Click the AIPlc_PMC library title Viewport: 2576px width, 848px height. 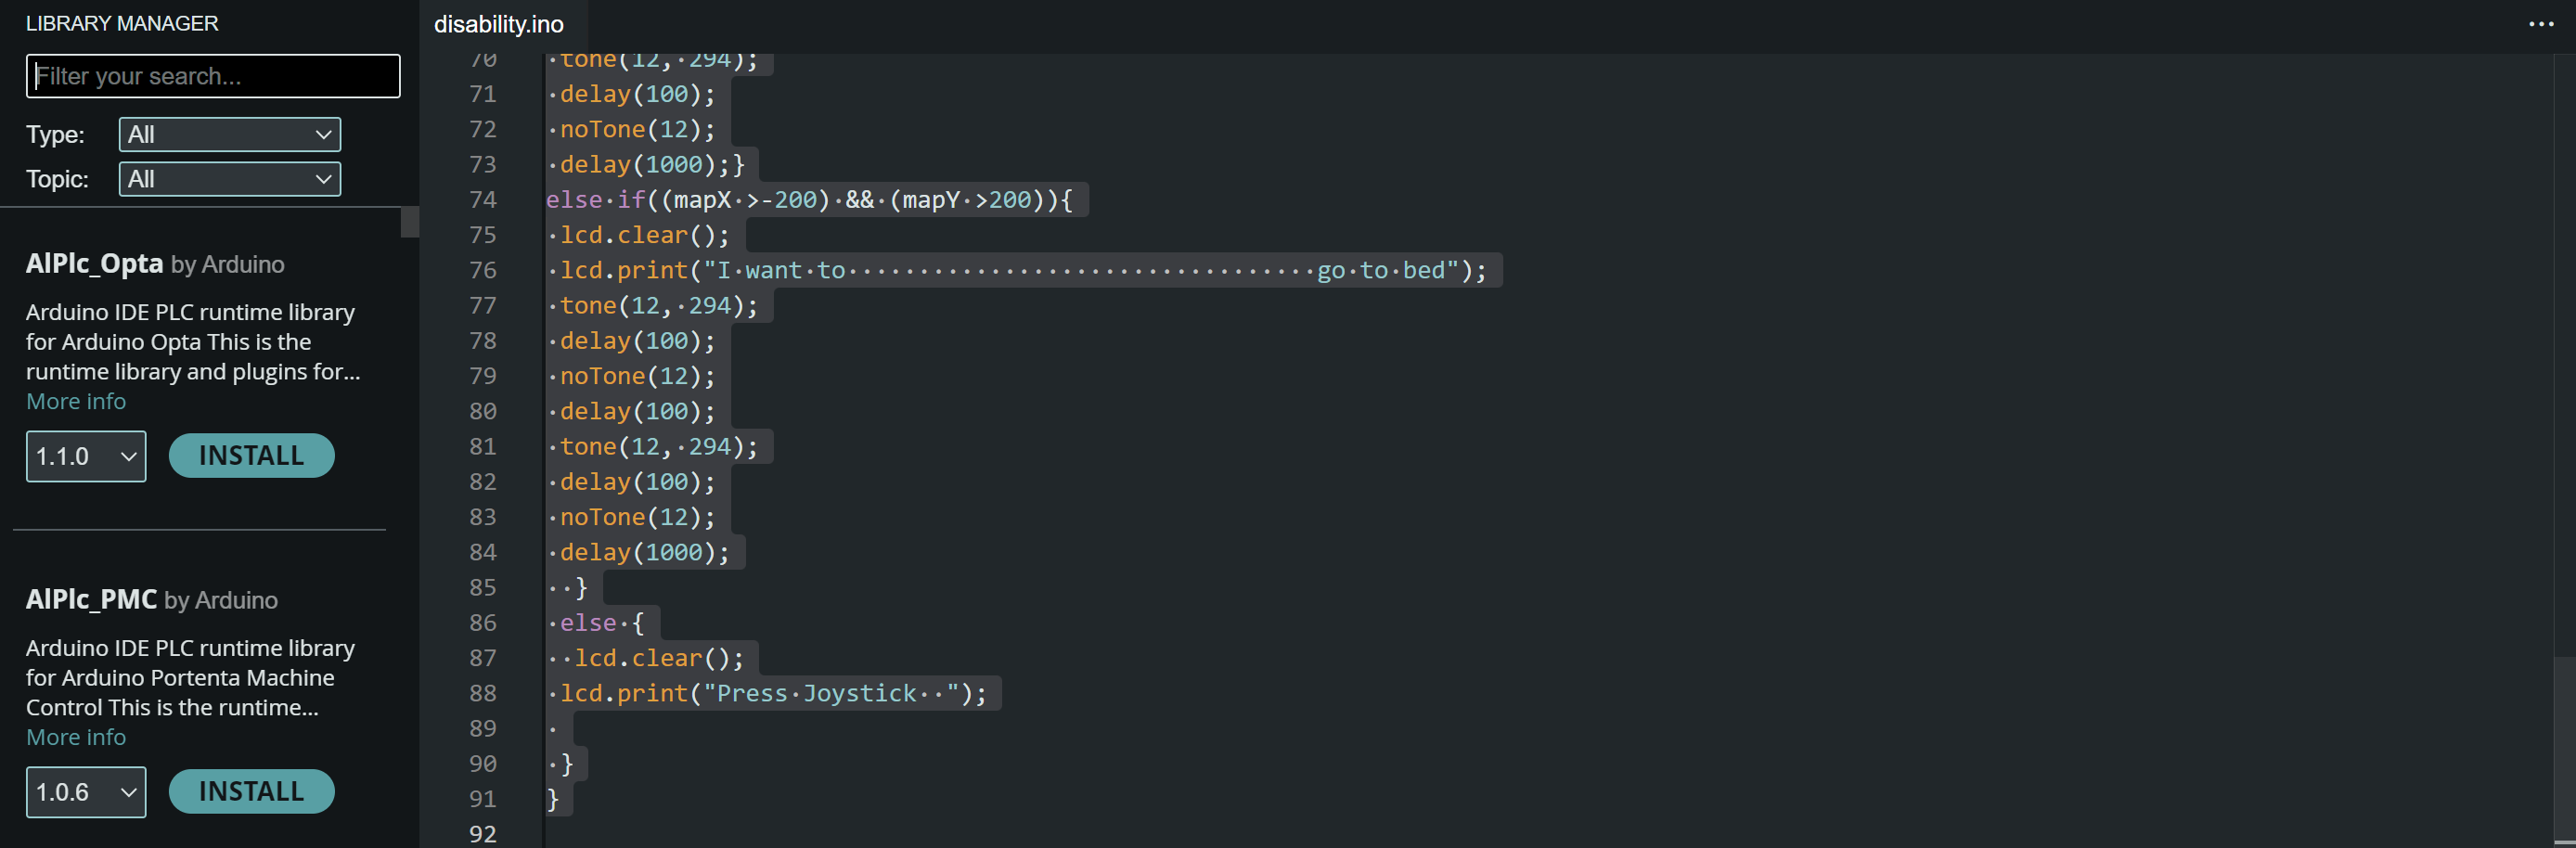click(x=91, y=600)
